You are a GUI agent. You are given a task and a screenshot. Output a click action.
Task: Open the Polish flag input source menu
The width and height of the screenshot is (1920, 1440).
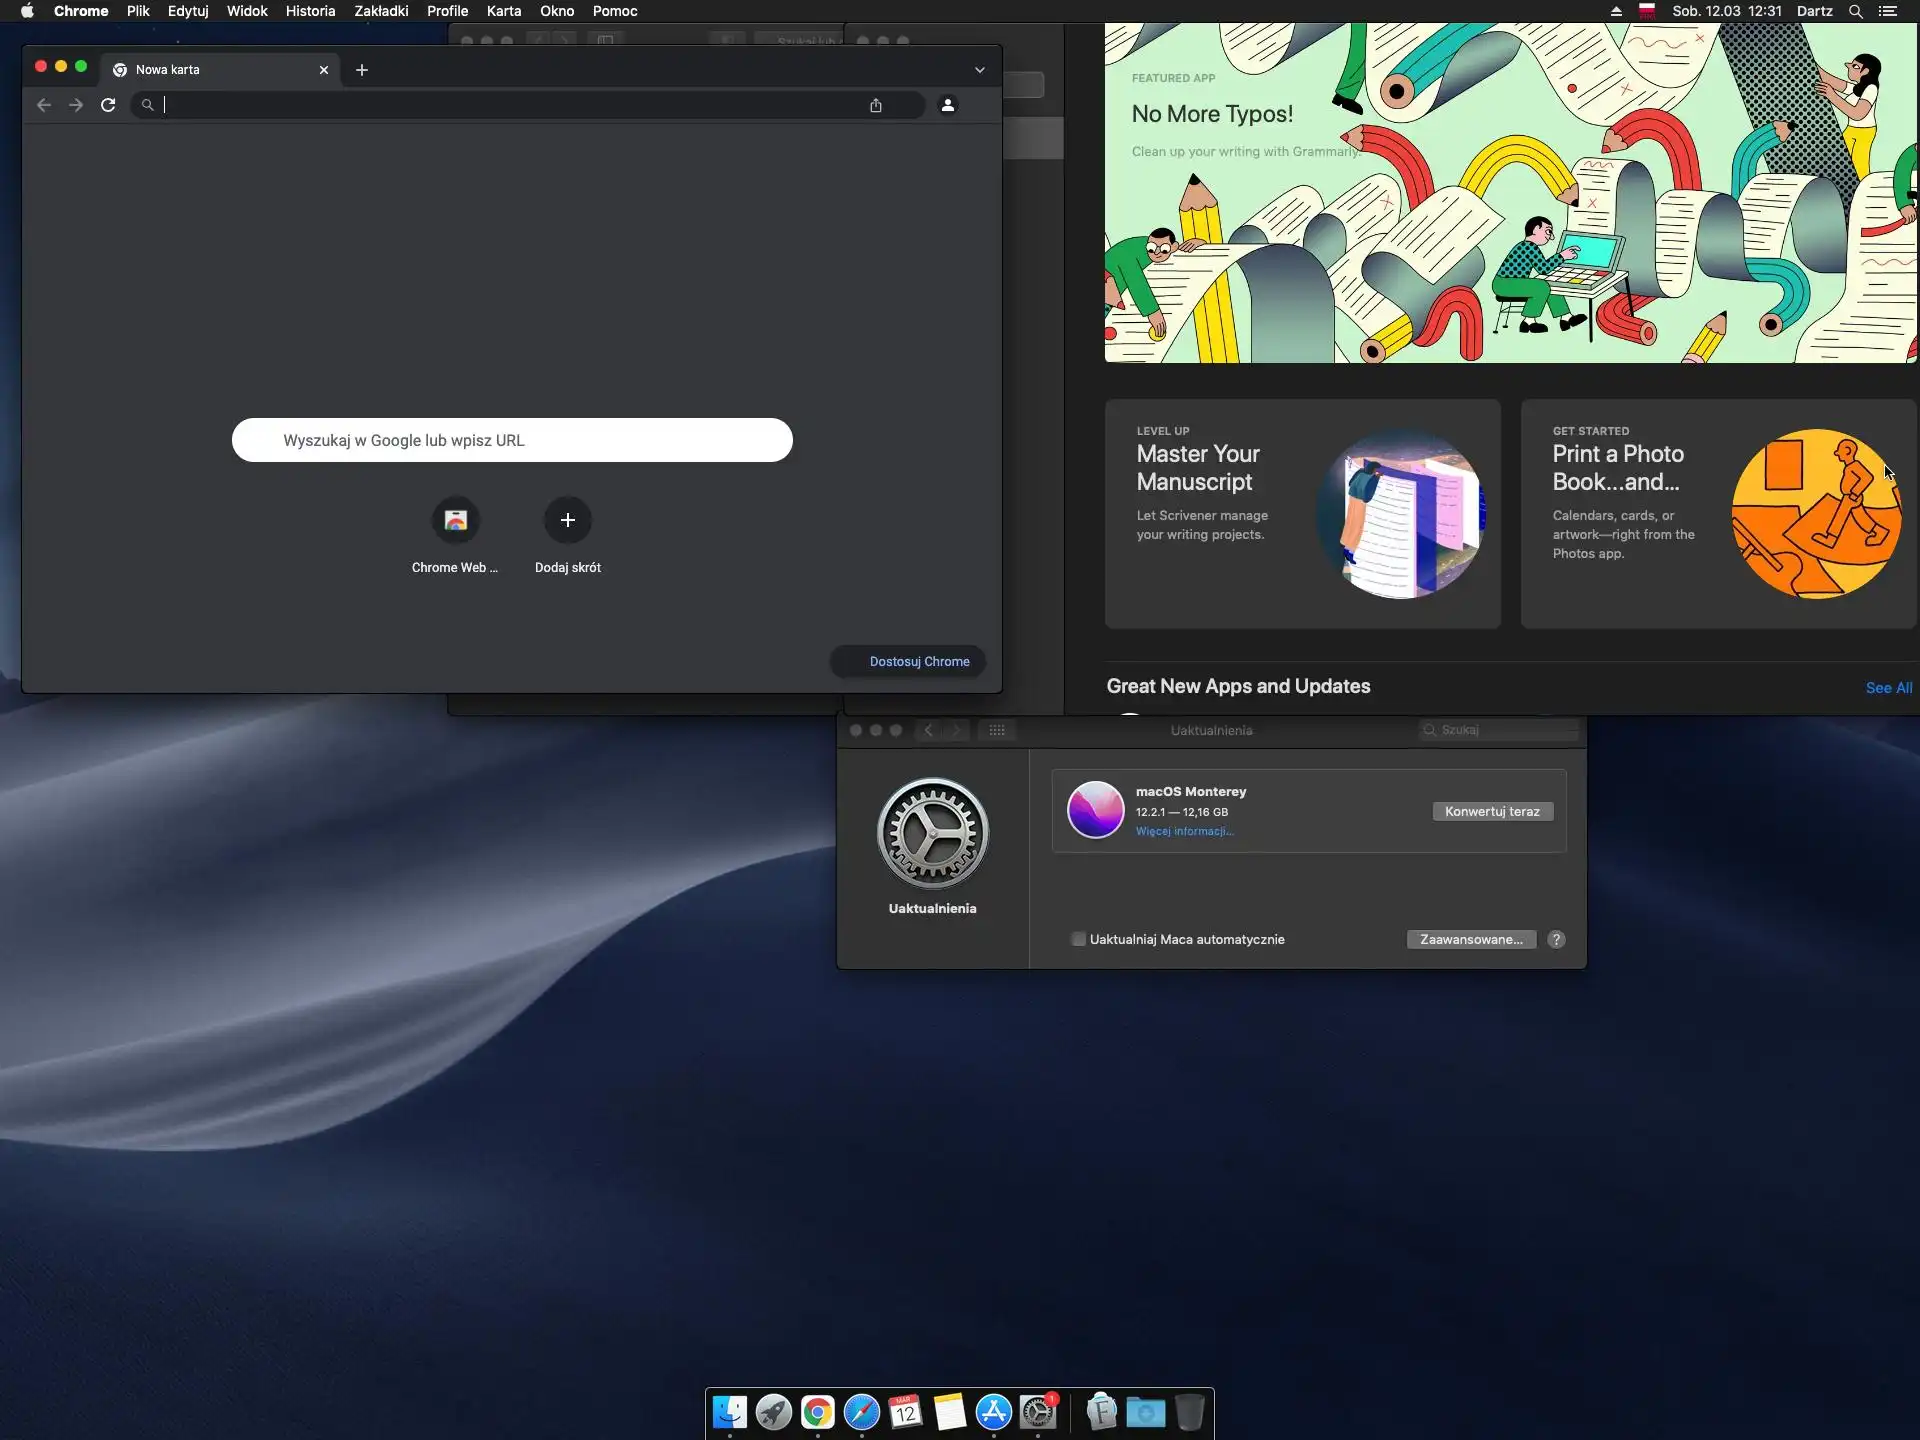coord(1647,11)
